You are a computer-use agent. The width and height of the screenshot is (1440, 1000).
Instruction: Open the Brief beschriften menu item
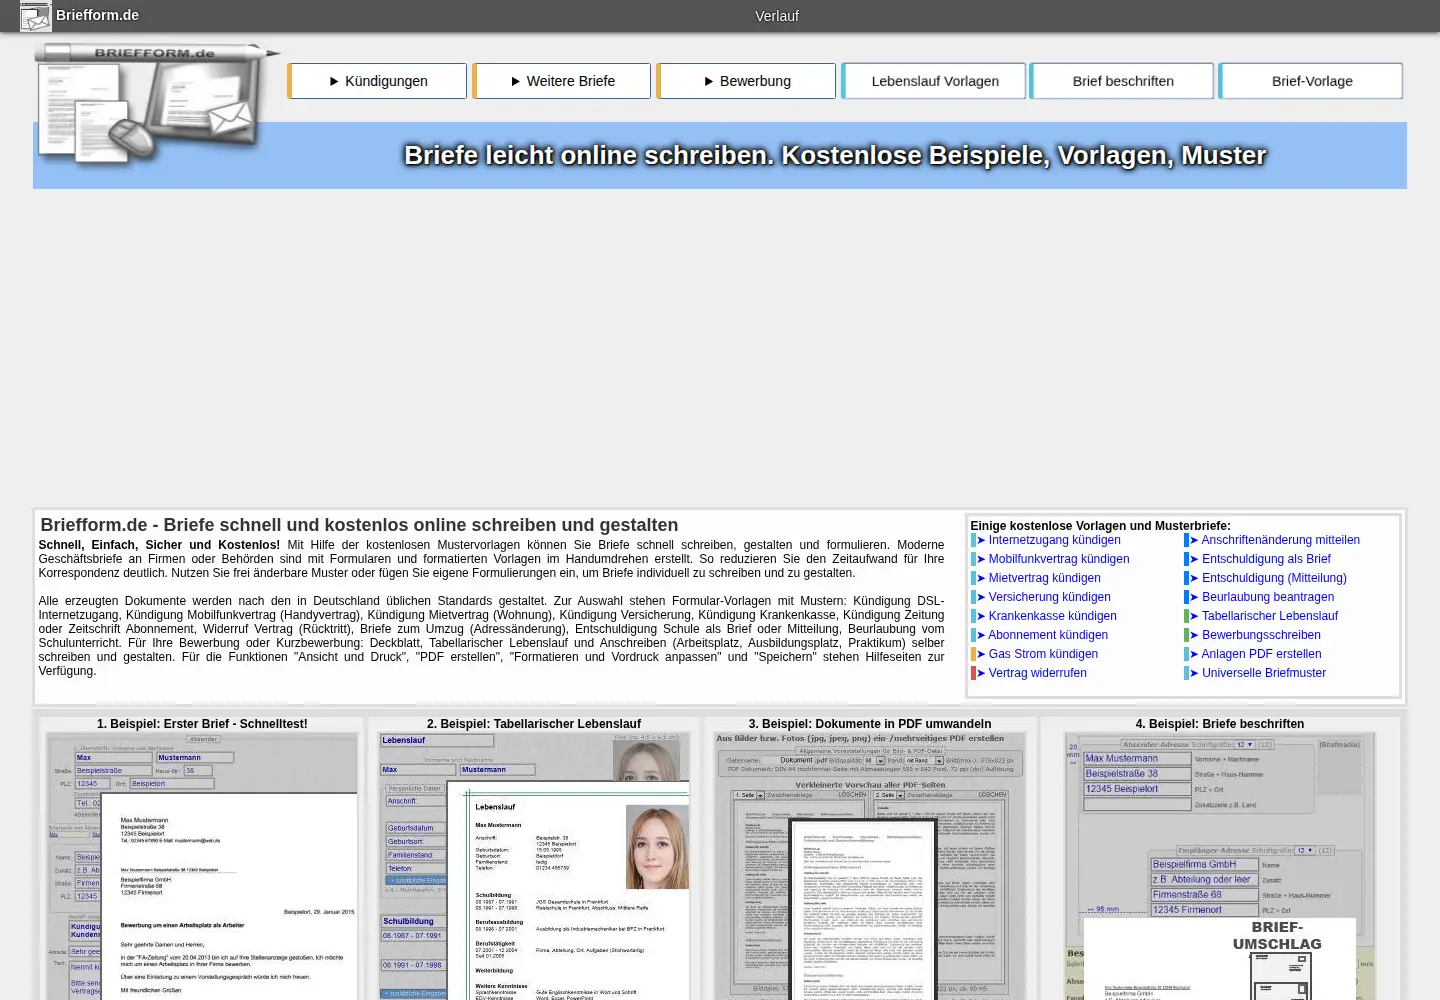click(x=1123, y=81)
